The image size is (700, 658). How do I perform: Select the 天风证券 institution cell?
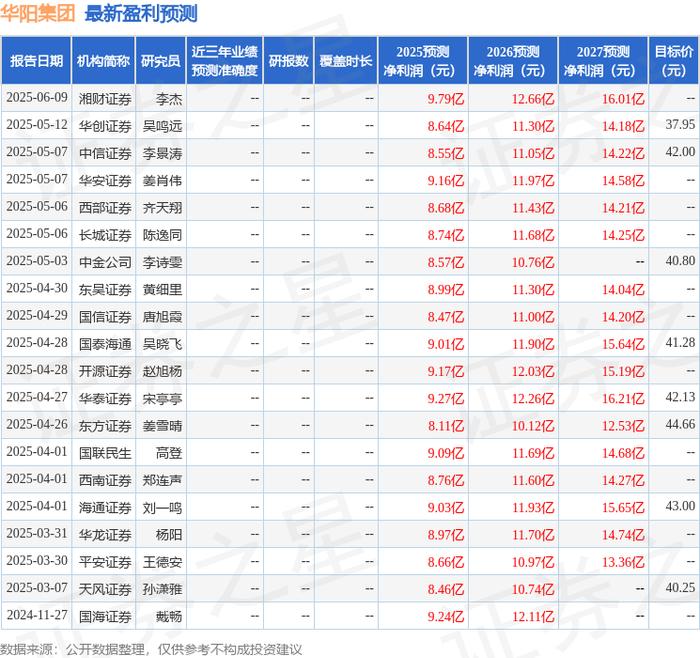(105, 589)
